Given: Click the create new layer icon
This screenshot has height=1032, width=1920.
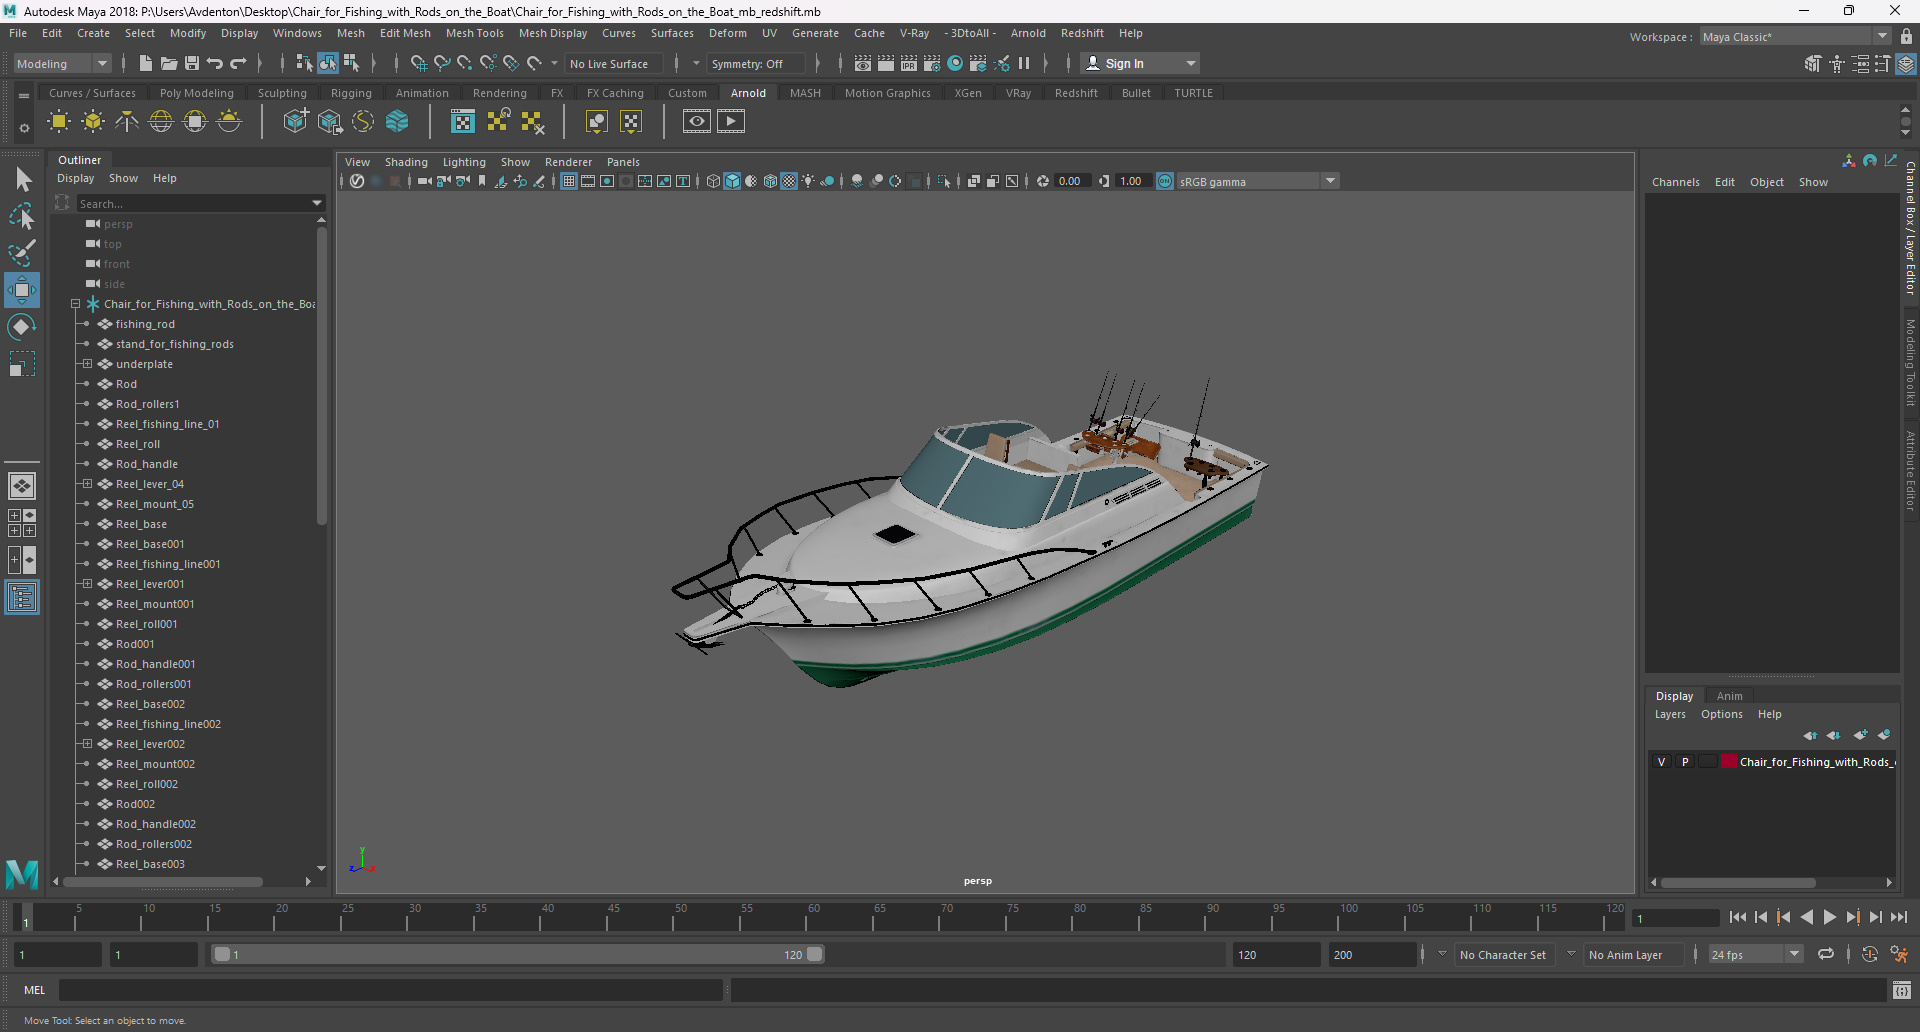Looking at the screenshot, I should coord(1860,735).
